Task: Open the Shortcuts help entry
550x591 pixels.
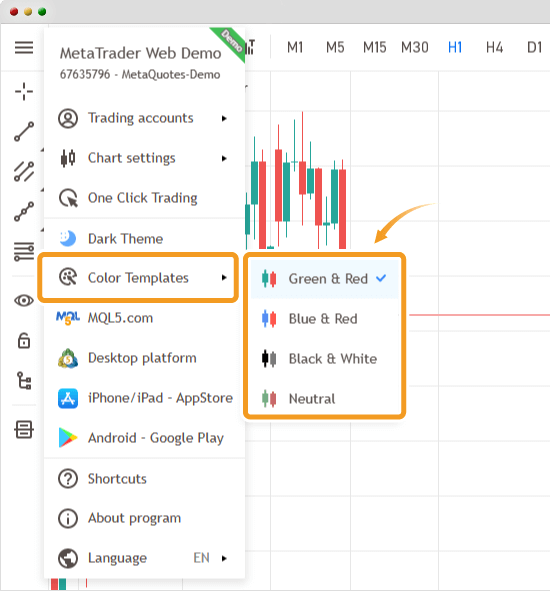Action: pos(144,479)
